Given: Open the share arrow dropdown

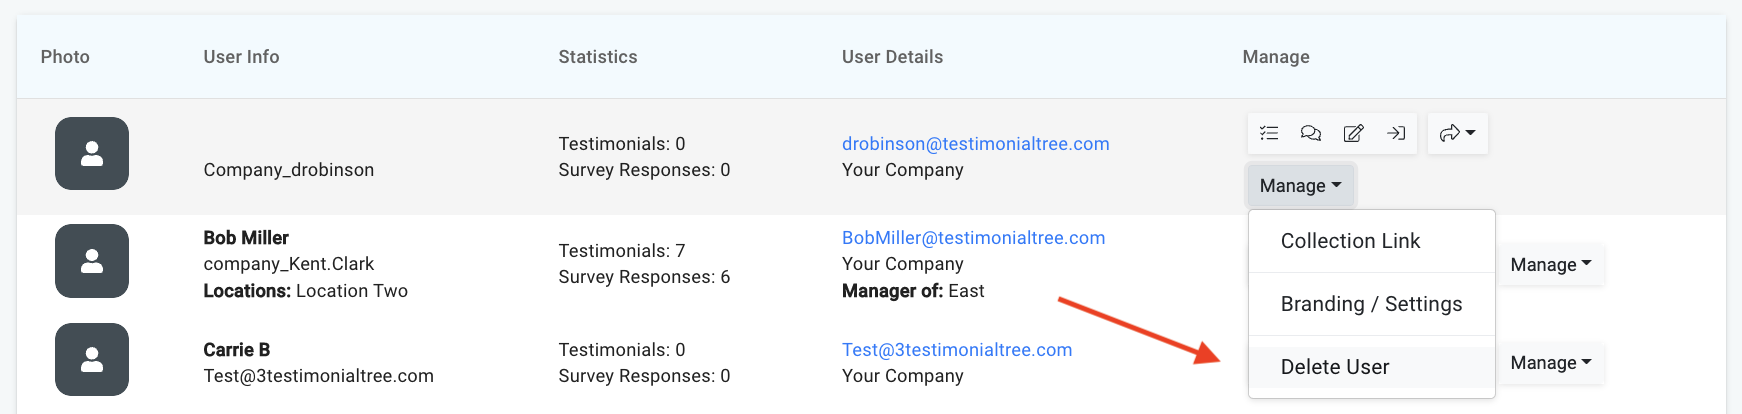Looking at the screenshot, I should pyautogui.click(x=1457, y=133).
